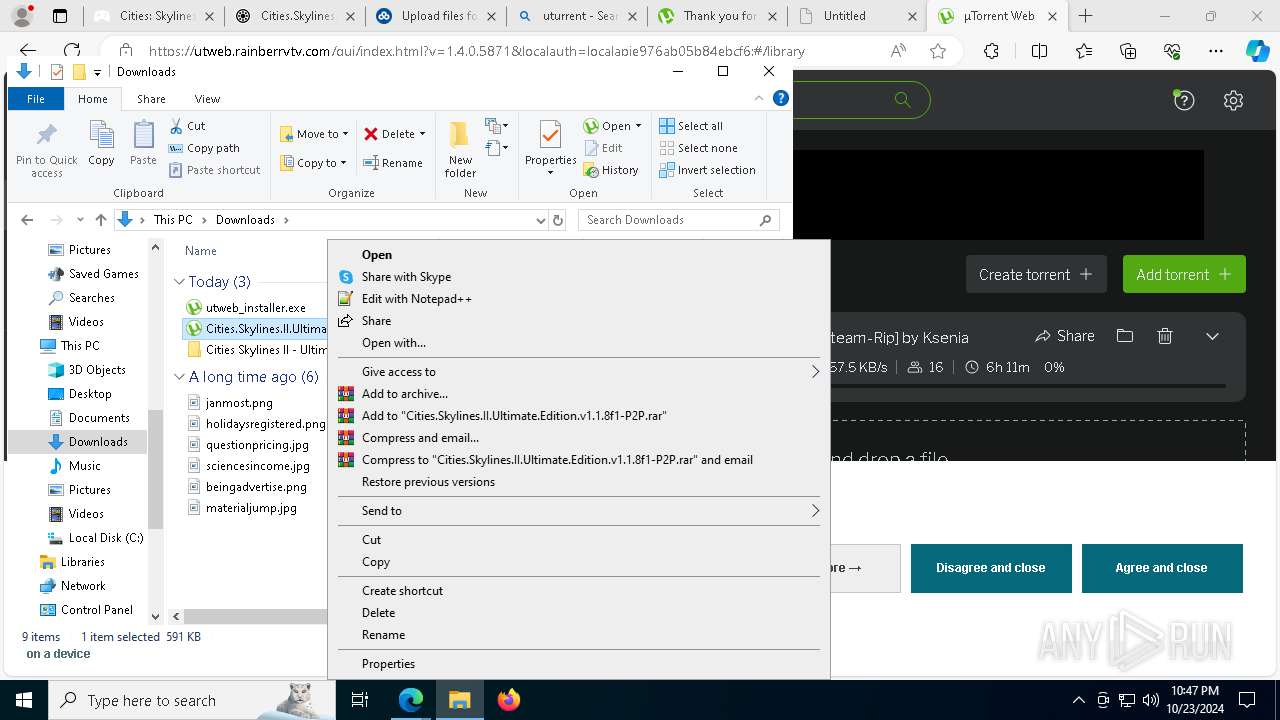The image size is (1280, 720).
Task: Expand the torrent details chevron
Action: pyautogui.click(x=1212, y=336)
